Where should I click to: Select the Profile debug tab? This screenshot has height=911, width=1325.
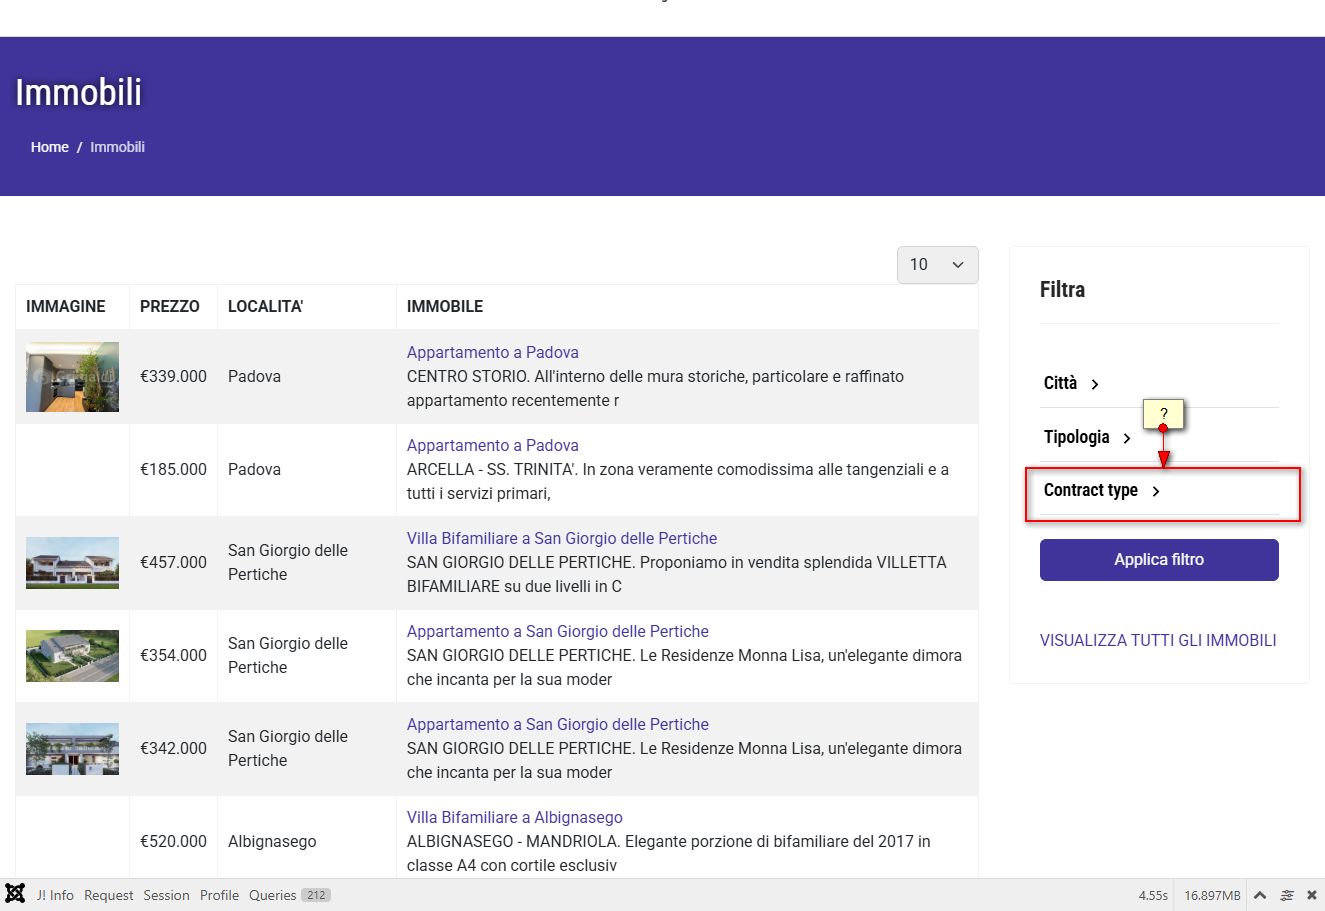coord(219,895)
